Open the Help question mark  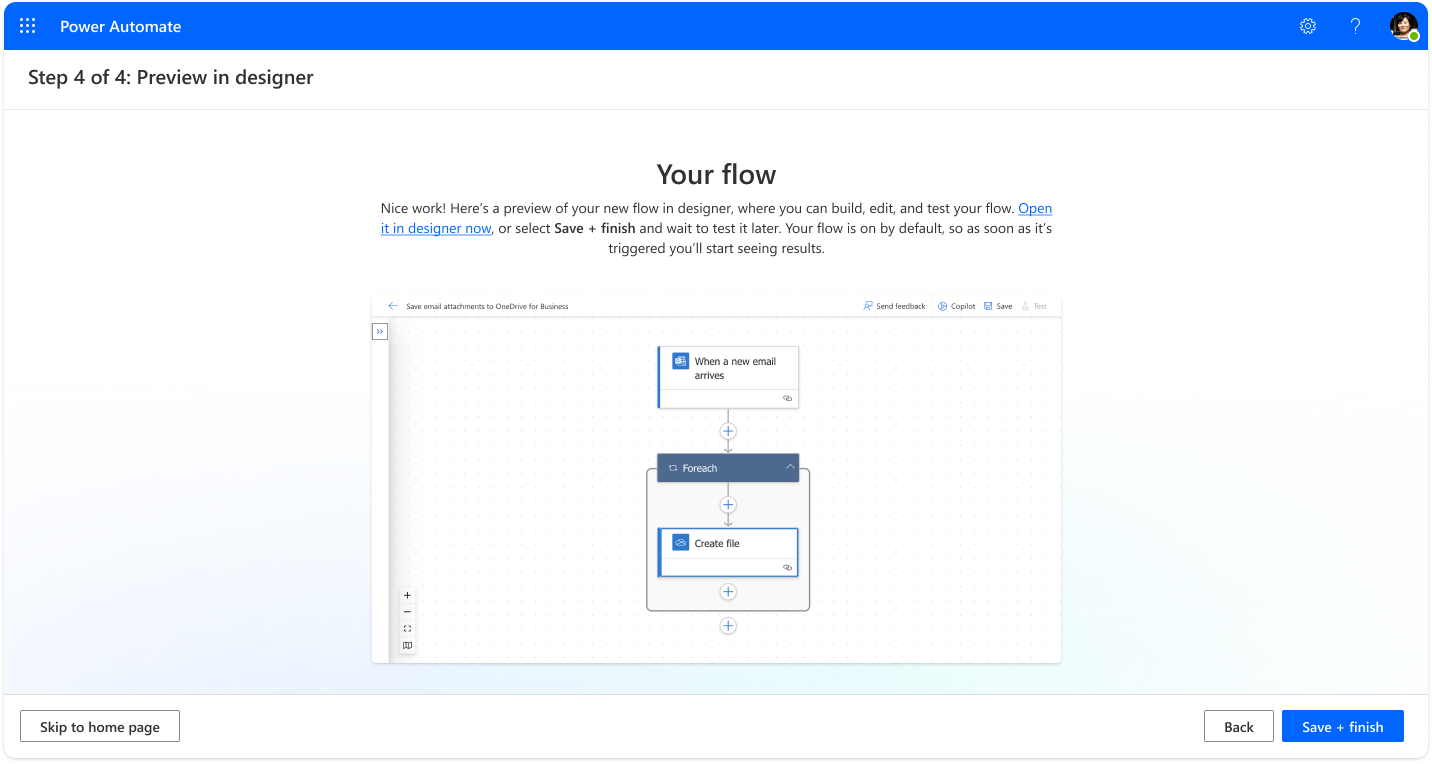[1356, 27]
